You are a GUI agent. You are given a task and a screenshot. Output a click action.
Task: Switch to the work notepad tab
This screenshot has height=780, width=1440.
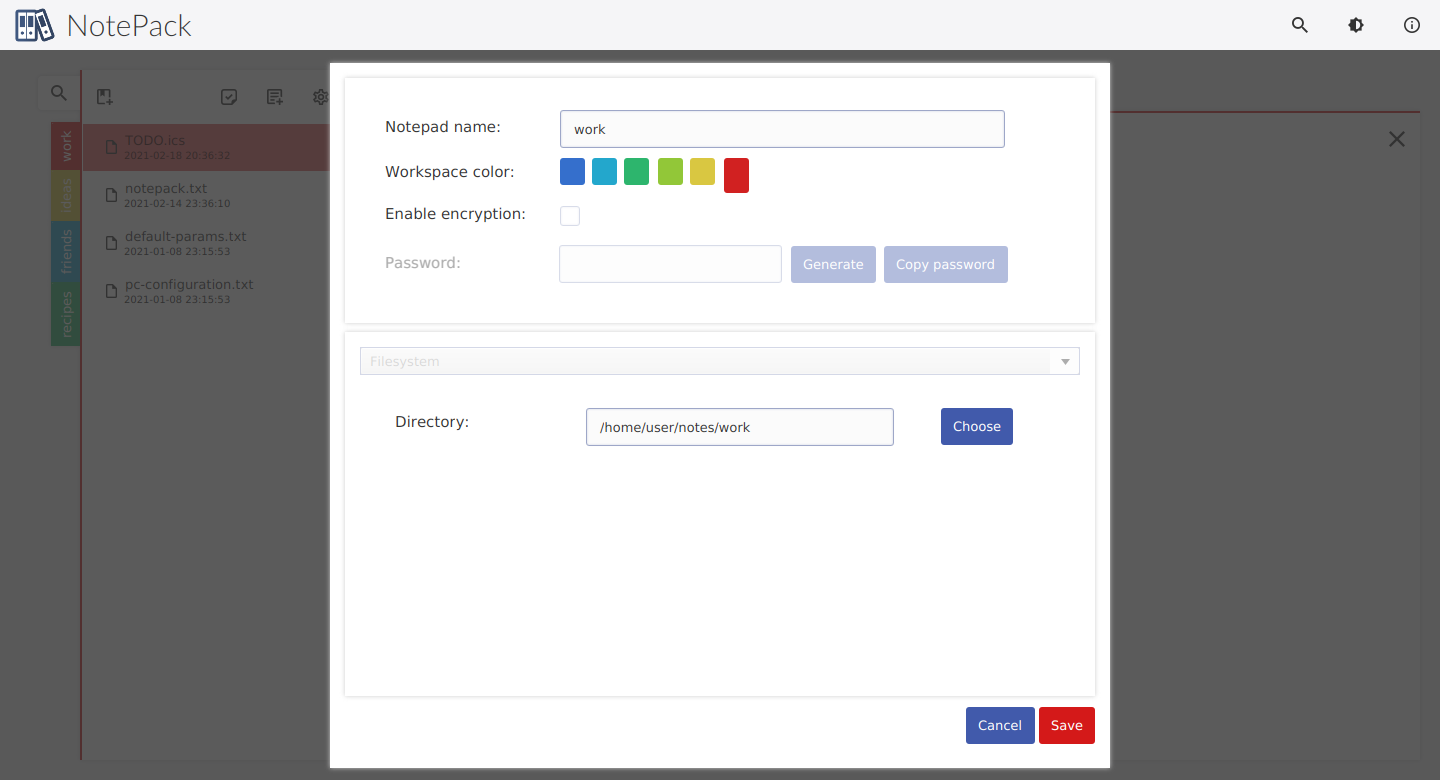66,147
